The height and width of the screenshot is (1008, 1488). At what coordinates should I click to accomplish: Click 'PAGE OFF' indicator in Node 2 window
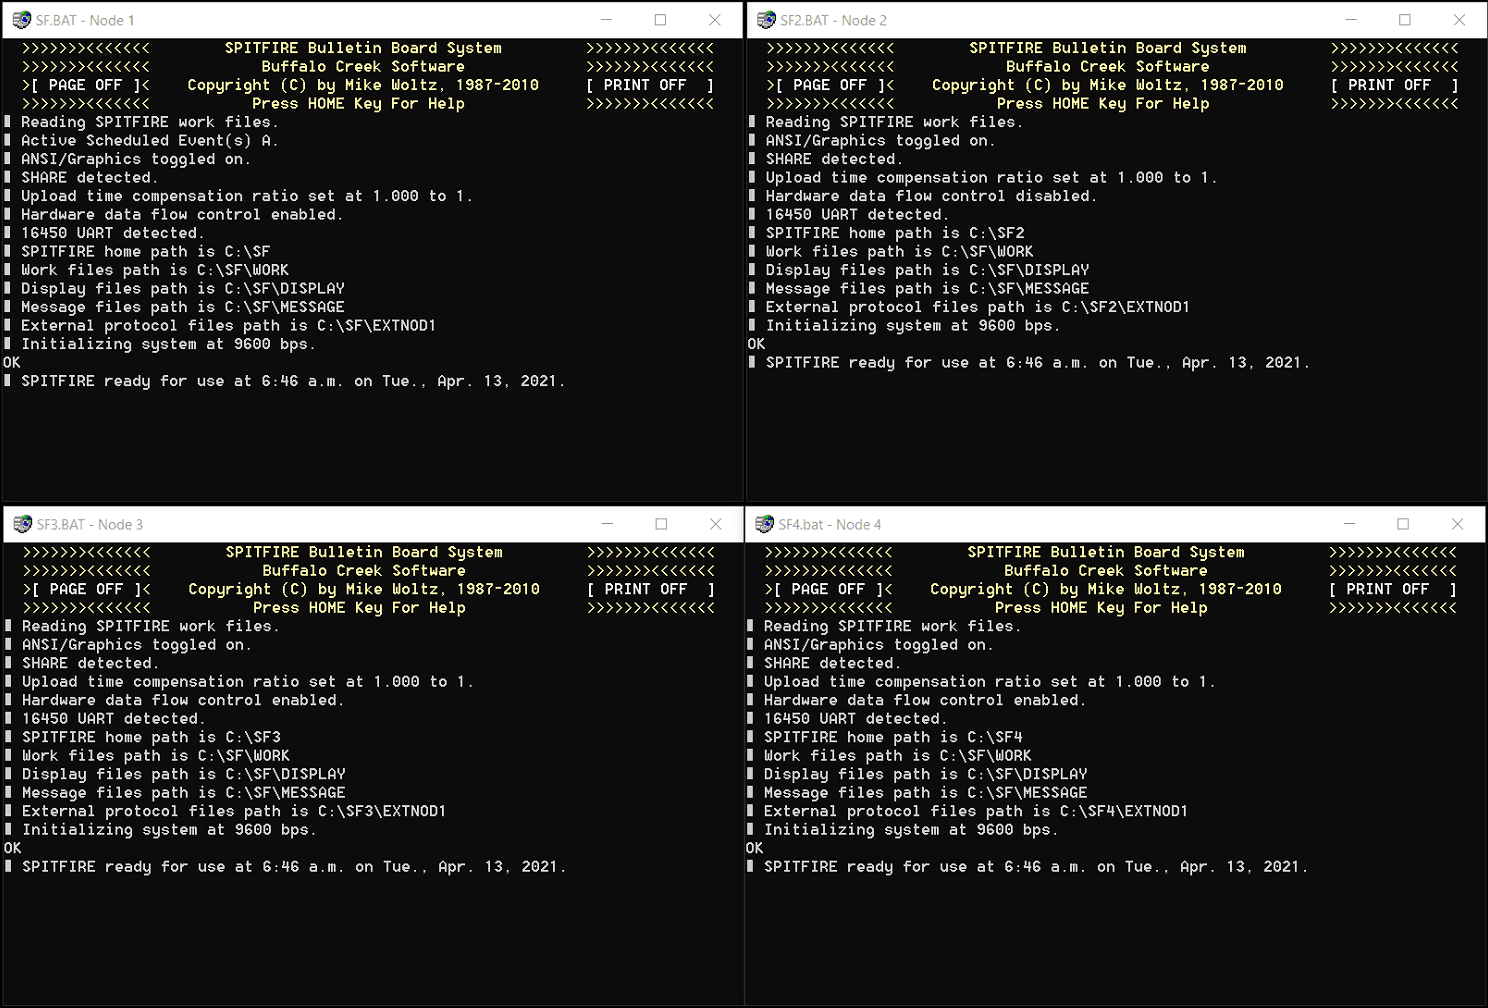(x=830, y=85)
